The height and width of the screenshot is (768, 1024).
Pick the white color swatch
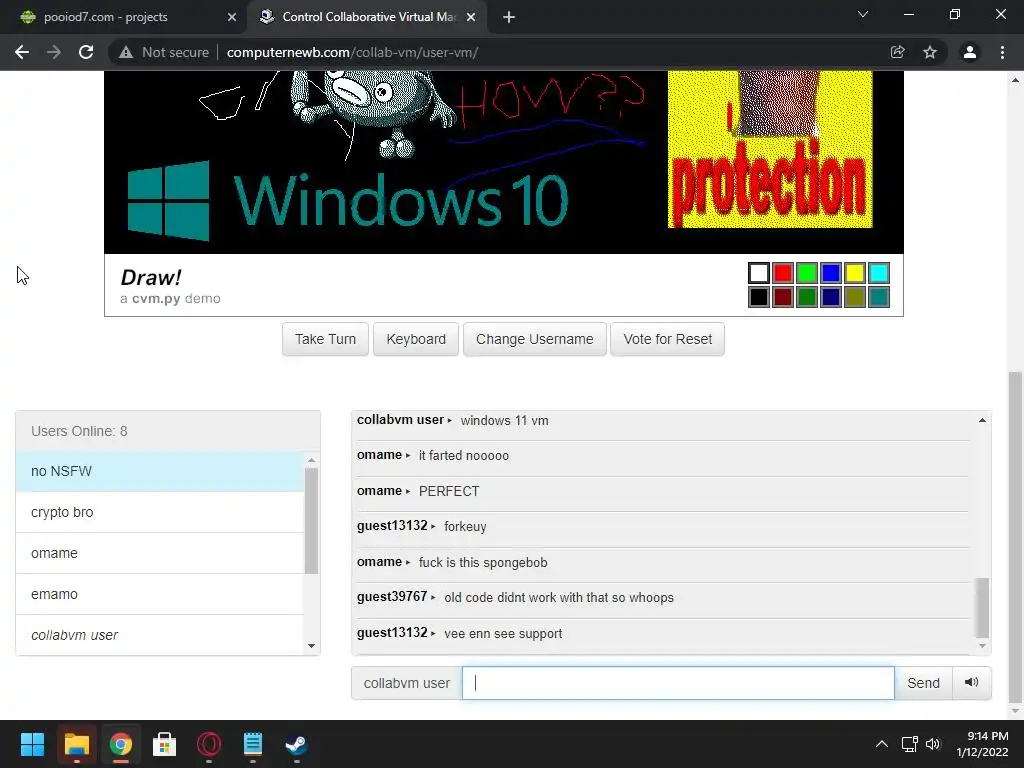[759, 272]
